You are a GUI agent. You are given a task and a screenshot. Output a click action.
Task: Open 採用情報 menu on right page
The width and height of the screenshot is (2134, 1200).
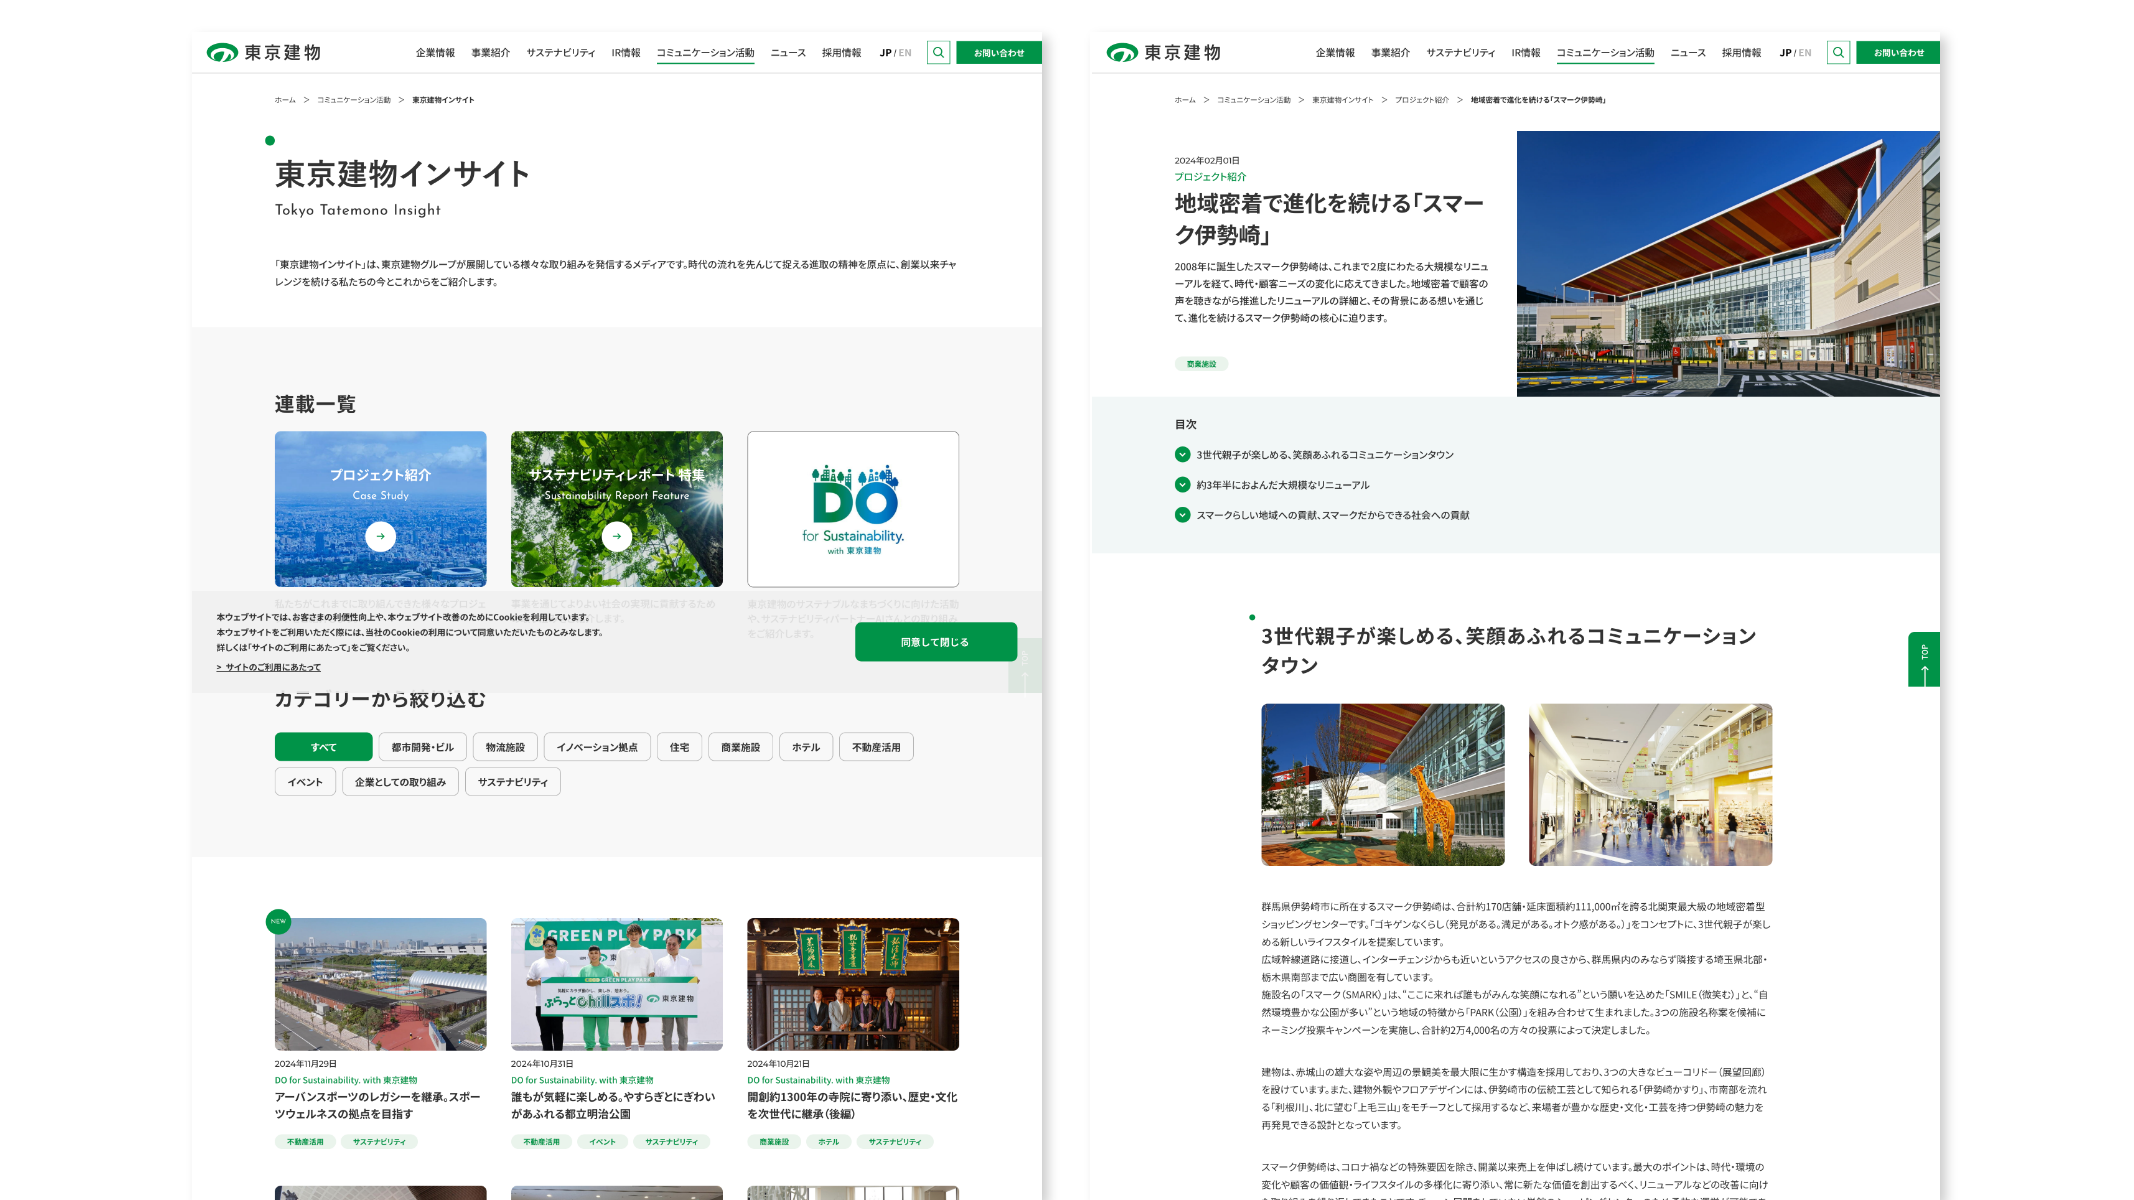pos(1741,53)
